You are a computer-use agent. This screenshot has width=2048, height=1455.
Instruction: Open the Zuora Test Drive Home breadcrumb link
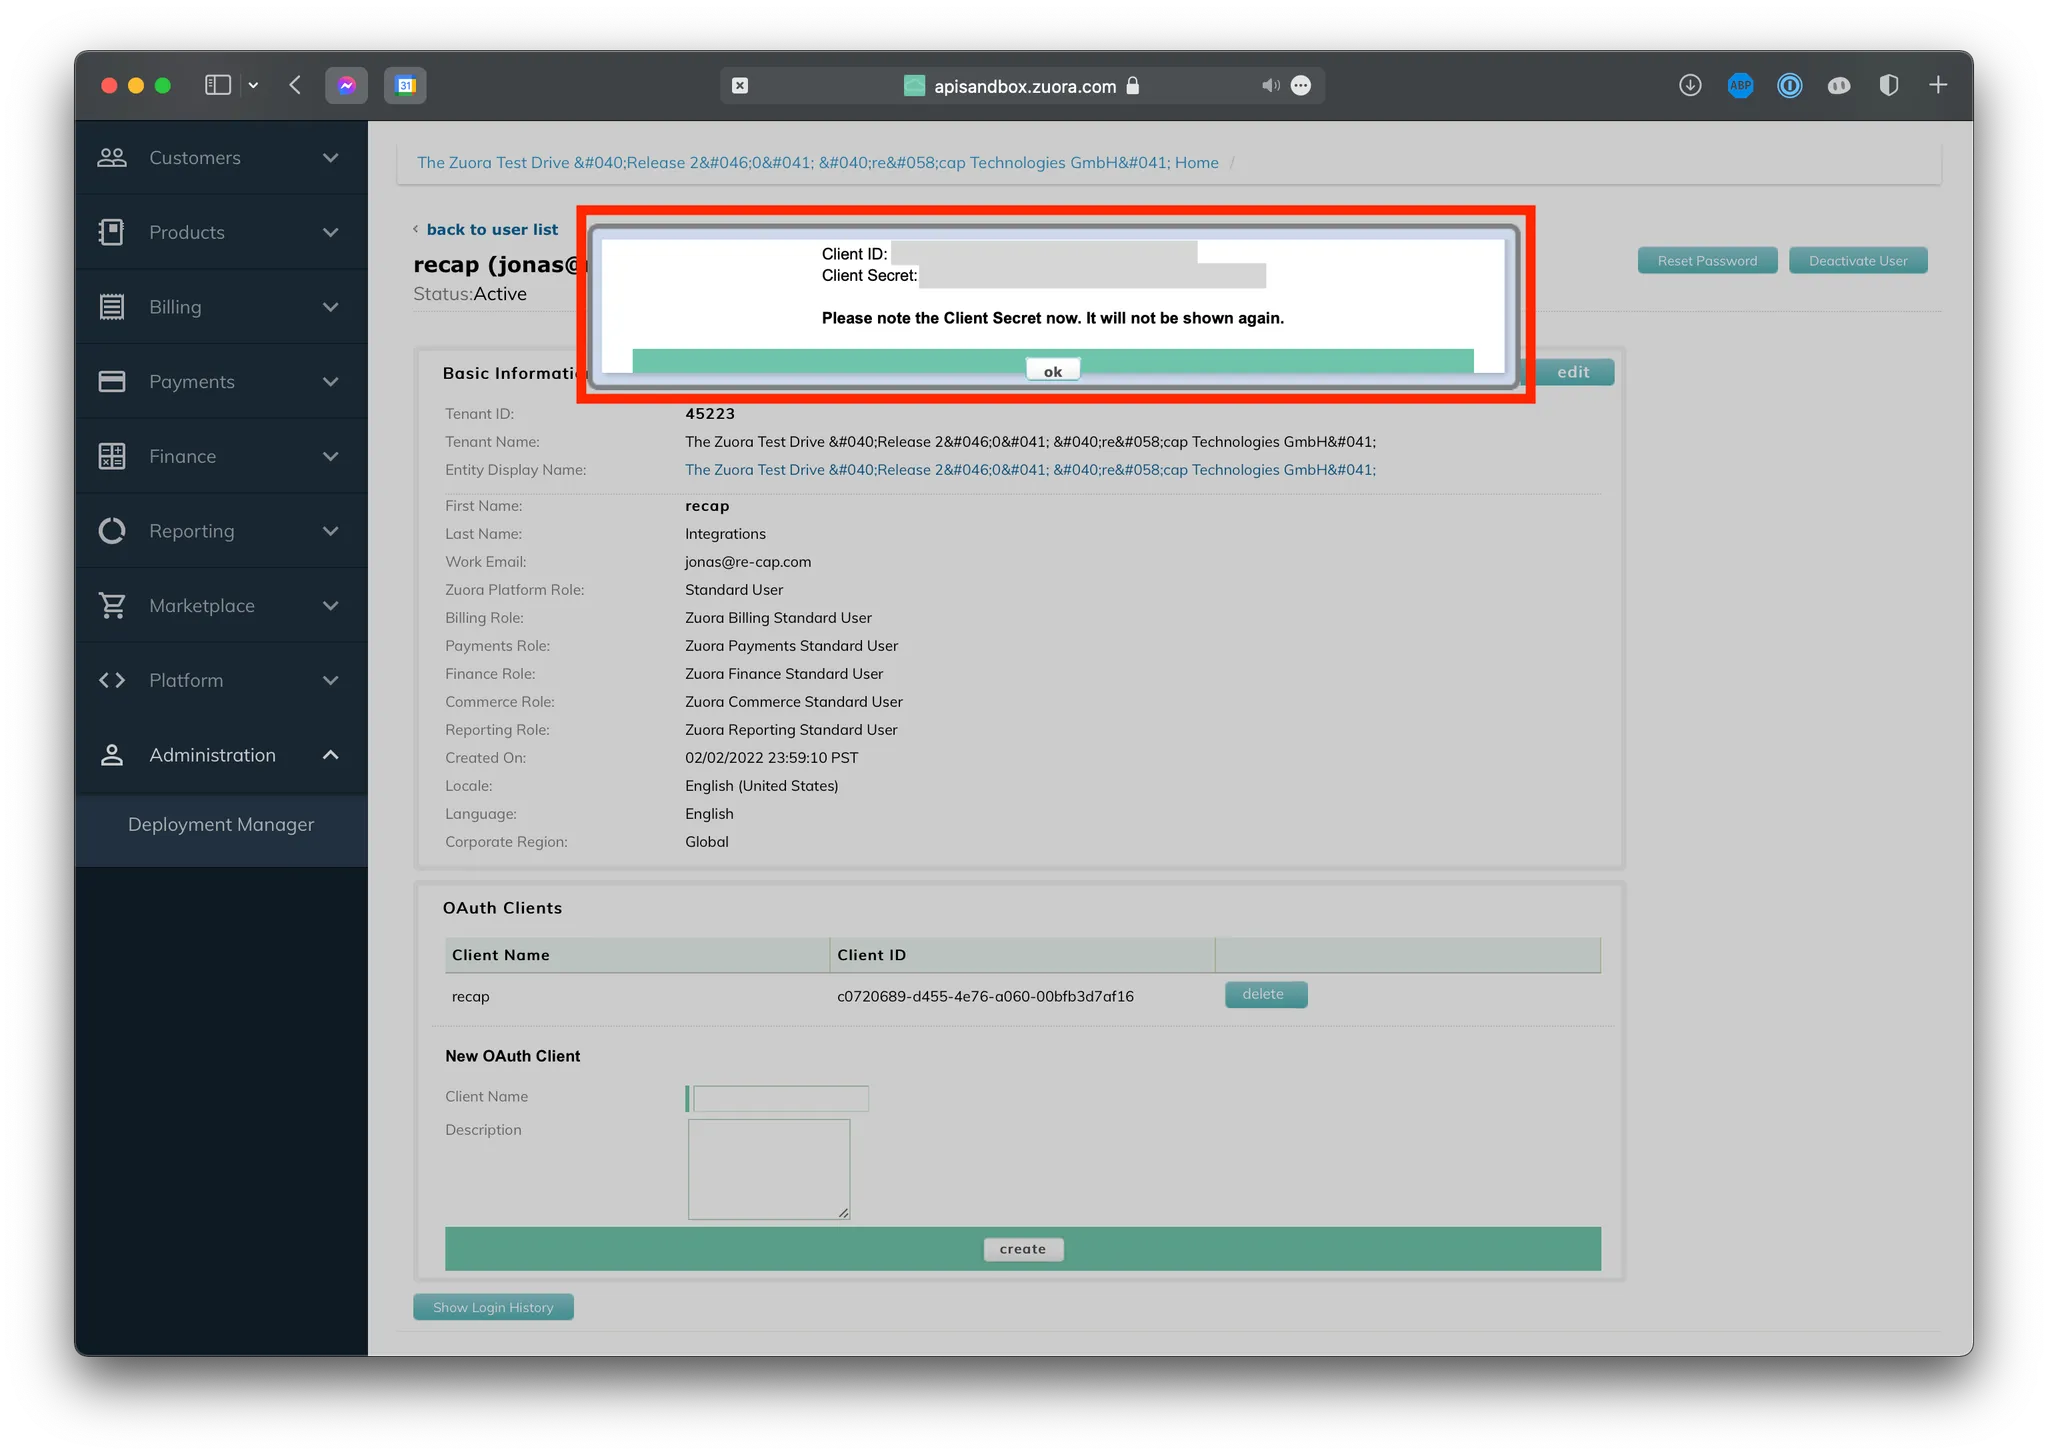point(818,163)
